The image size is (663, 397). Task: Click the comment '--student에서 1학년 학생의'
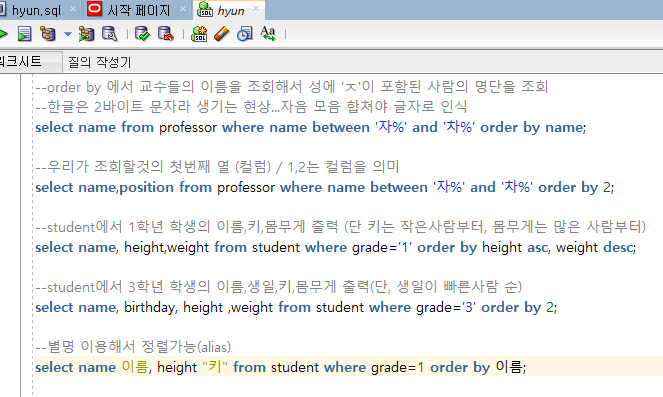(x=341, y=227)
